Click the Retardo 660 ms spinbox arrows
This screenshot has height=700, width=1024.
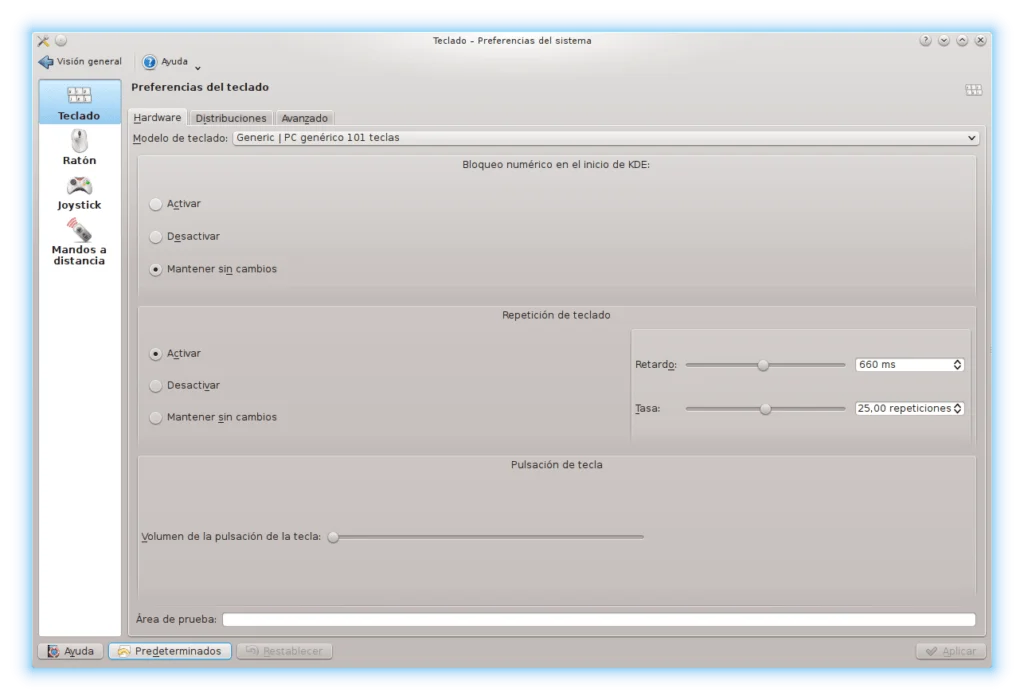click(957, 365)
